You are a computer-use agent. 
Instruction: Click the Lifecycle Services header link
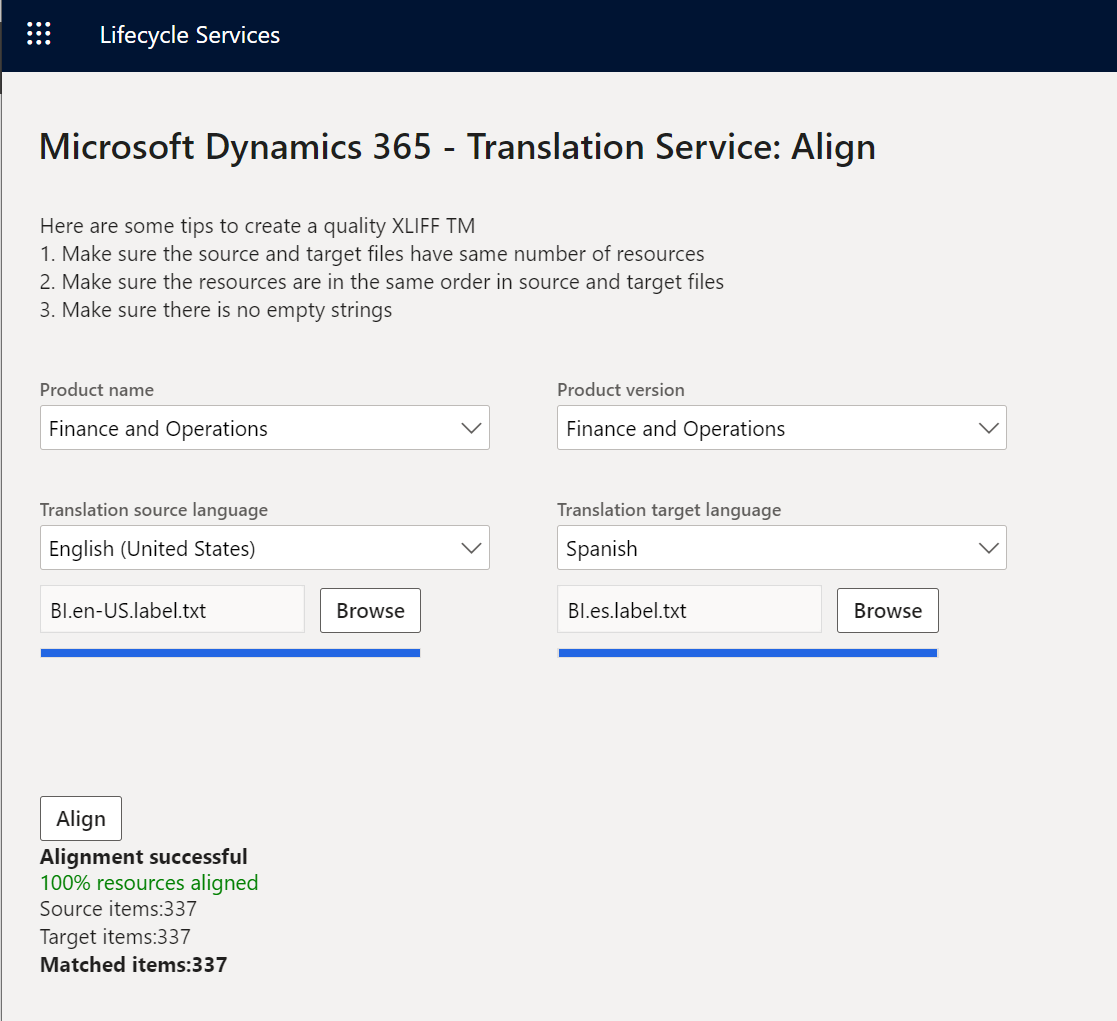click(x=189, y=35)
